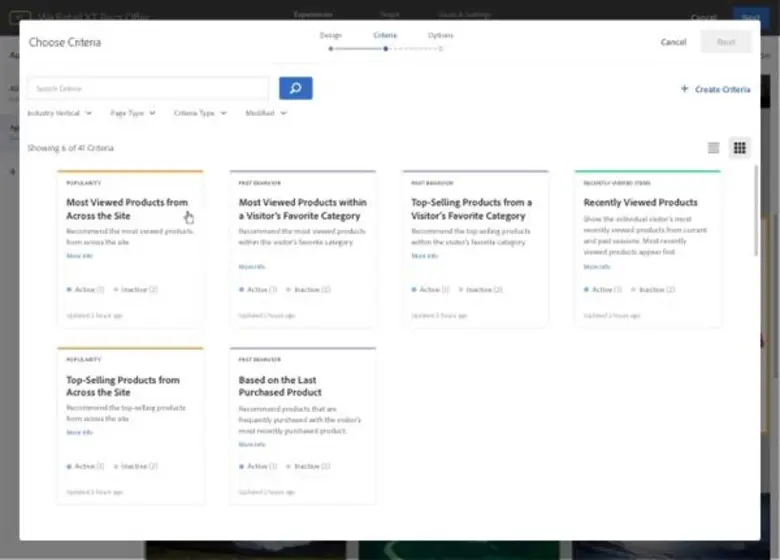The height and width of the screenshot is (560, 780).
Task: Click the Create Criteria link
Action: click(715, 89)
